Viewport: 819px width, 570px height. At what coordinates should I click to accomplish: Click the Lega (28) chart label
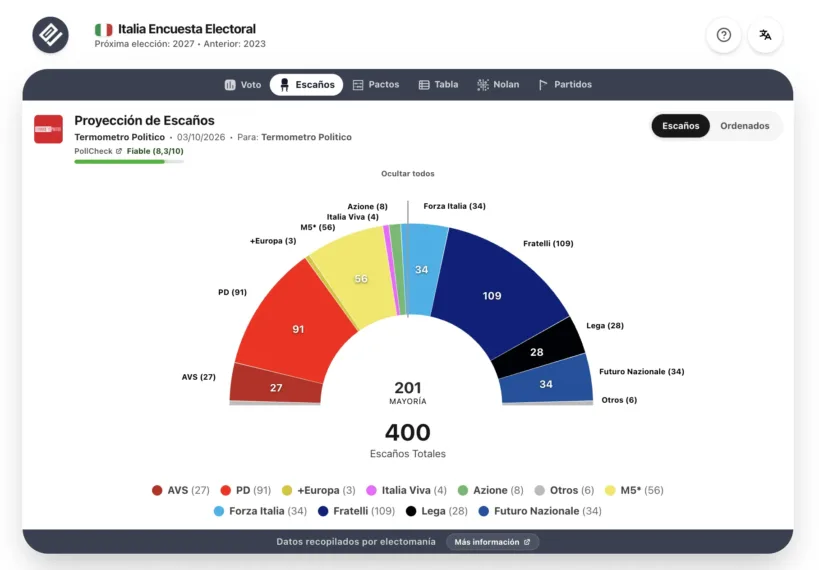[605, 325]
